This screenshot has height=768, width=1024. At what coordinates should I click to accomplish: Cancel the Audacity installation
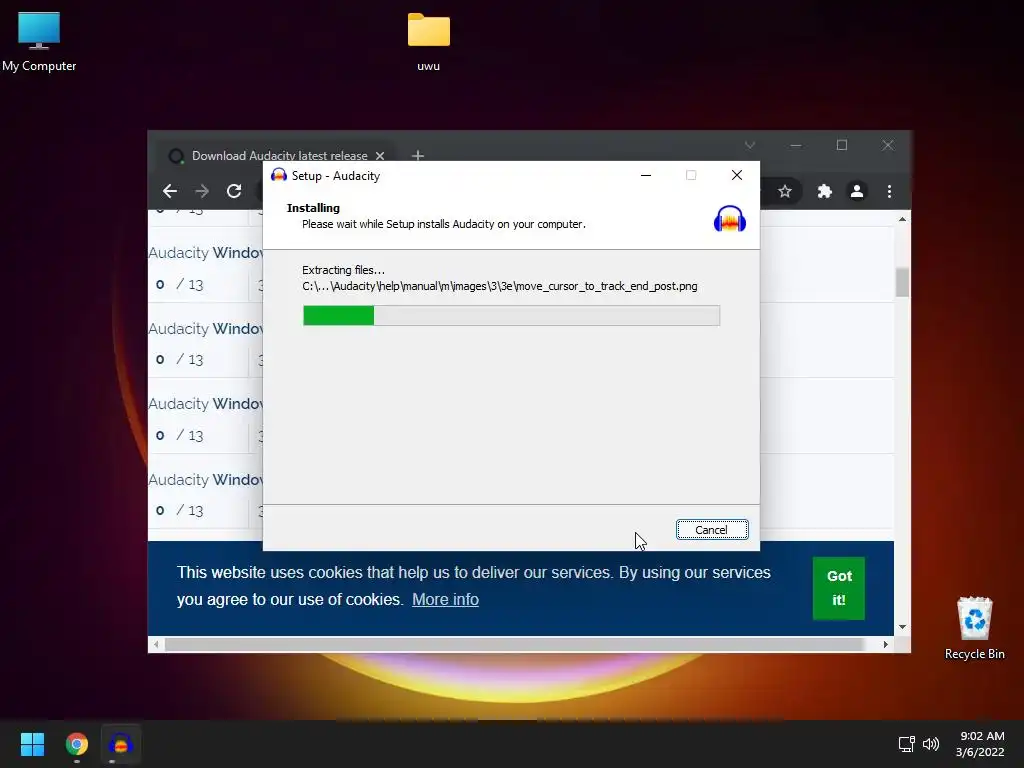click(x=712, y=530)
